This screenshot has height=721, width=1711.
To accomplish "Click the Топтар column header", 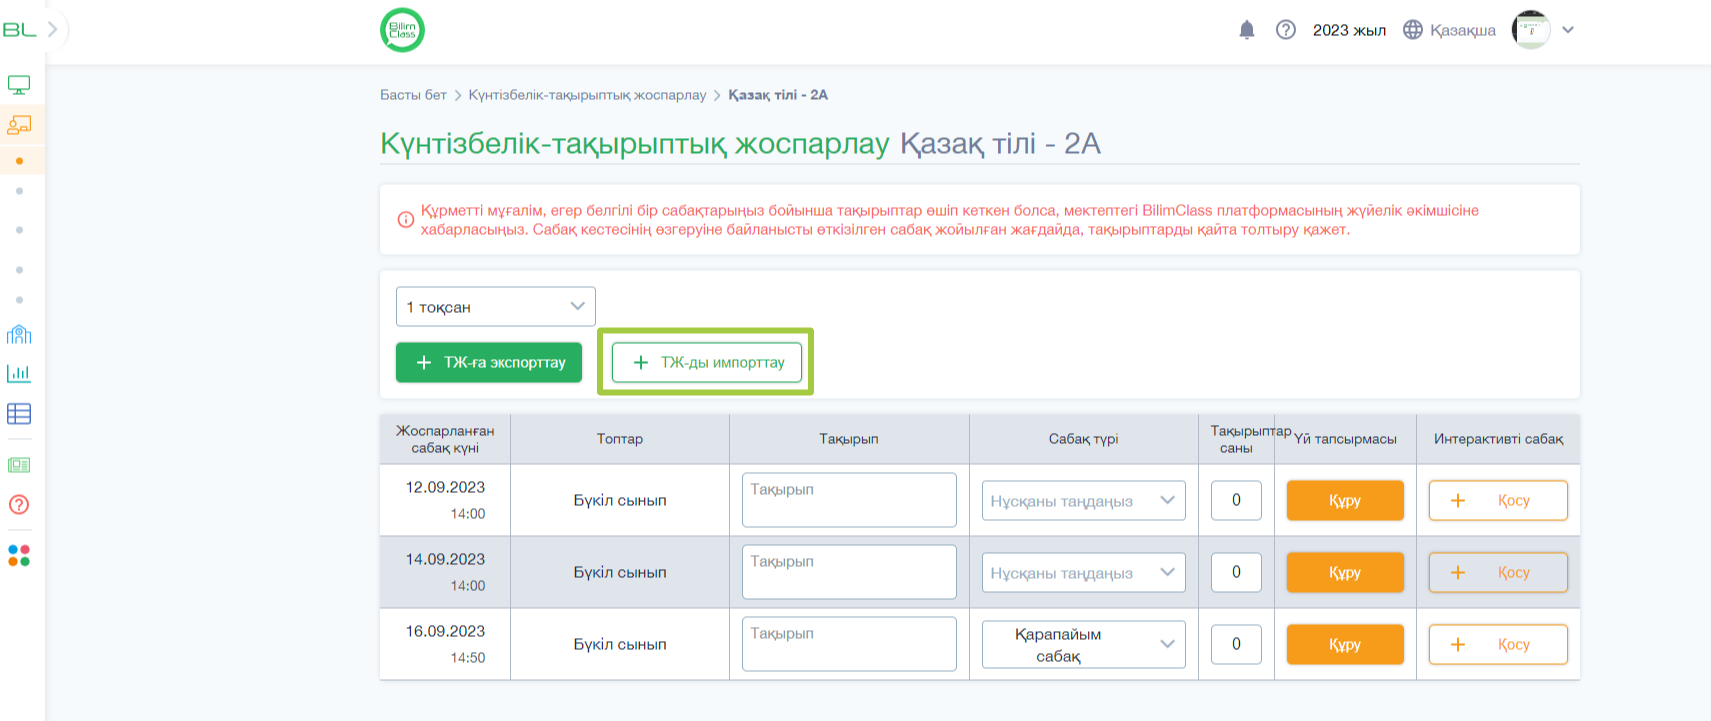I will tap(620, 439).
